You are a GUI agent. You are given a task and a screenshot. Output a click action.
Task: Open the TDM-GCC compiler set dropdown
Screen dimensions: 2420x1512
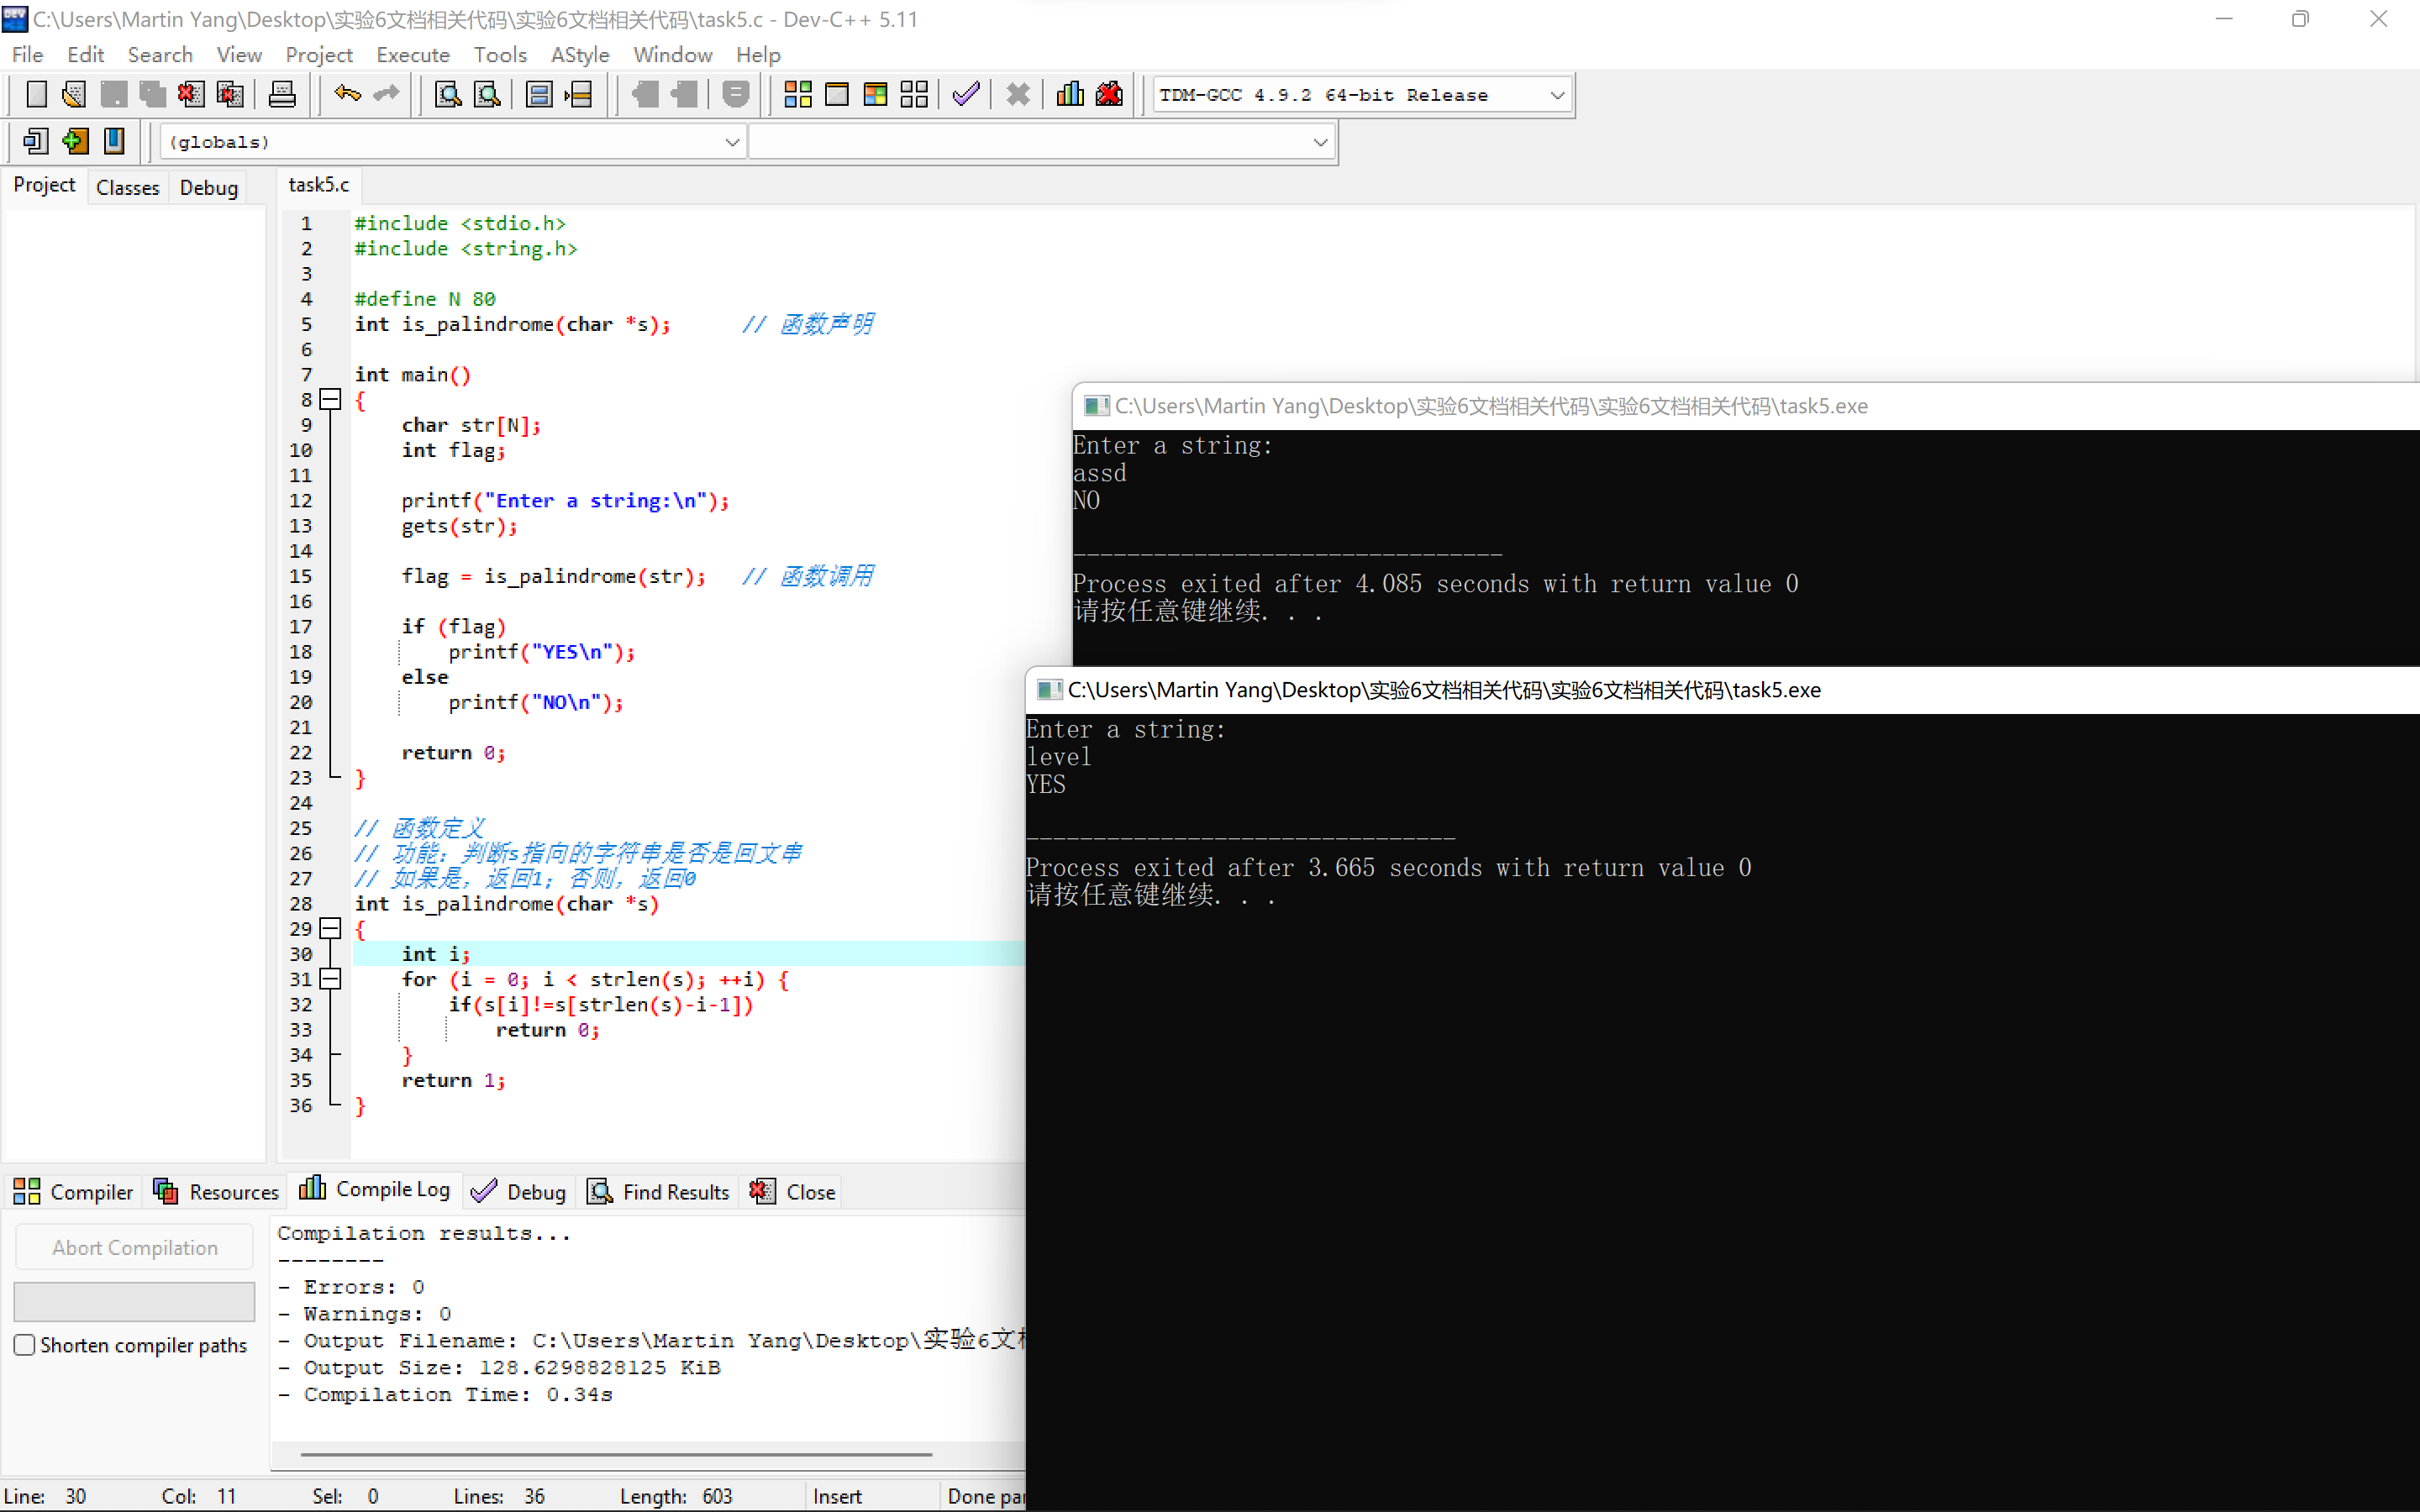(1556, 95)
